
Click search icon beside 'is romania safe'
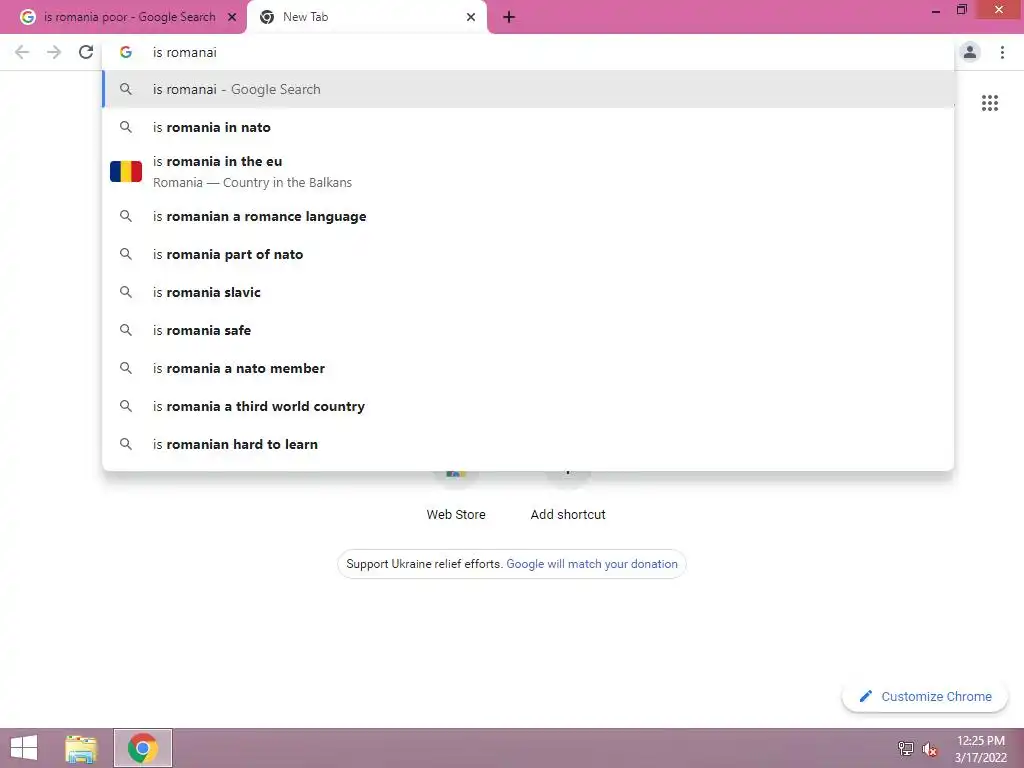tap(126, 330)
